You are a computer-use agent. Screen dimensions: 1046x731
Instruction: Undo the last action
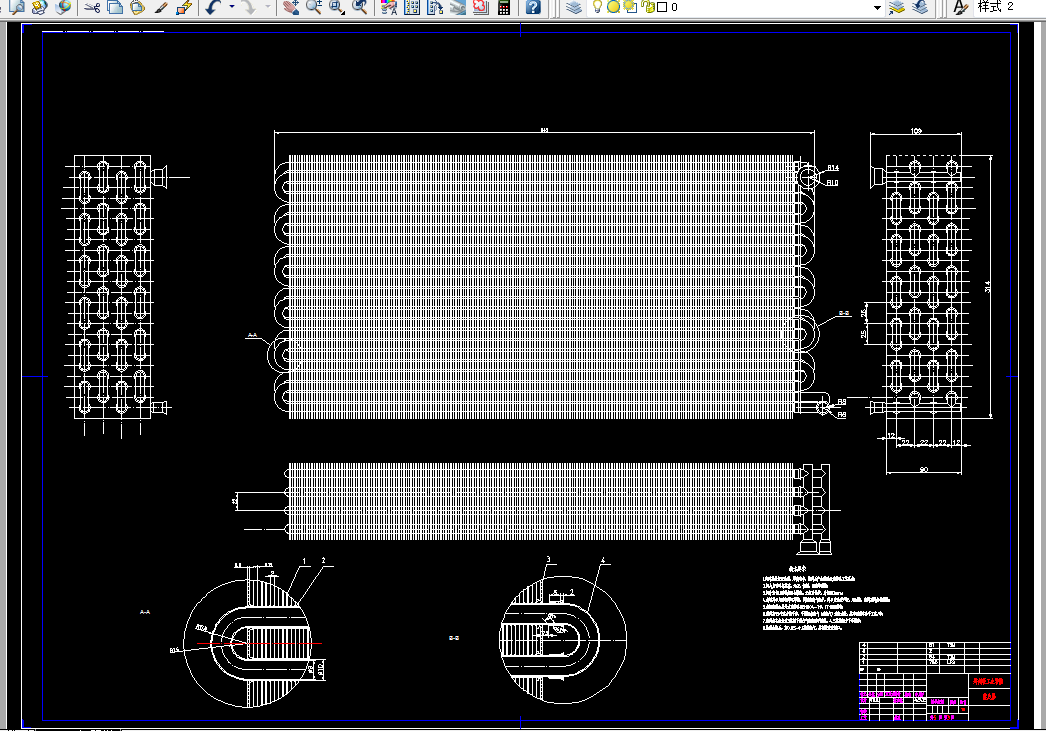213,7
